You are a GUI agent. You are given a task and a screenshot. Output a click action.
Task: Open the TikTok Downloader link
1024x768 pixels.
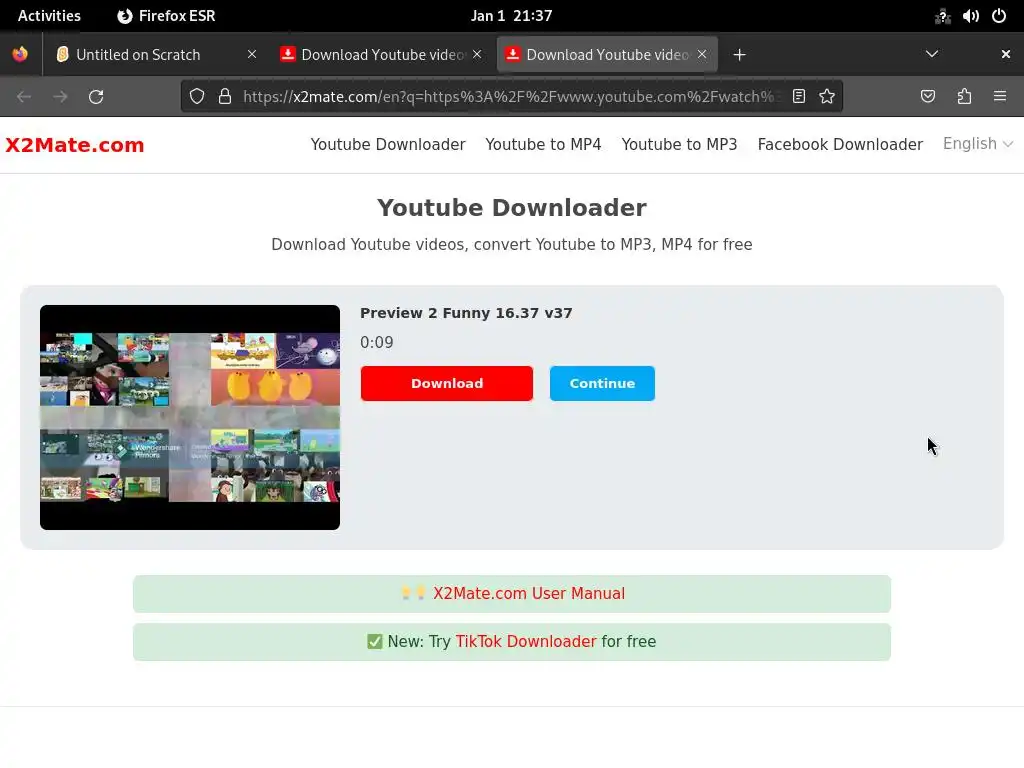click(x=526, y=641)
